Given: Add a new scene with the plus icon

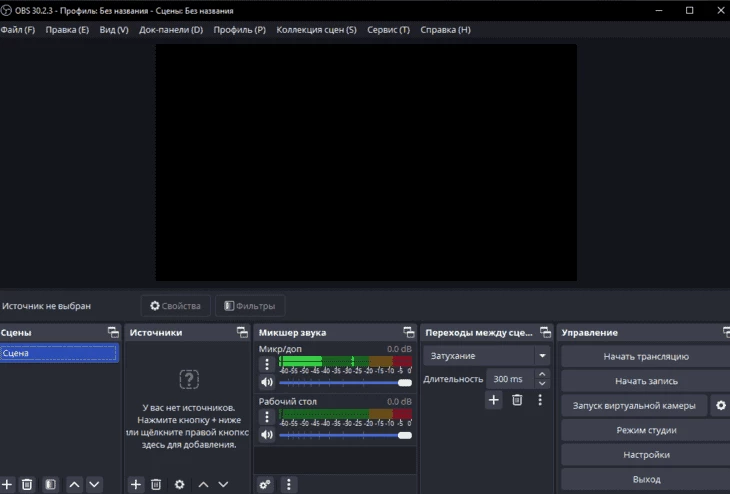Looking at the screenshot, I should click(x=8, y=484).
